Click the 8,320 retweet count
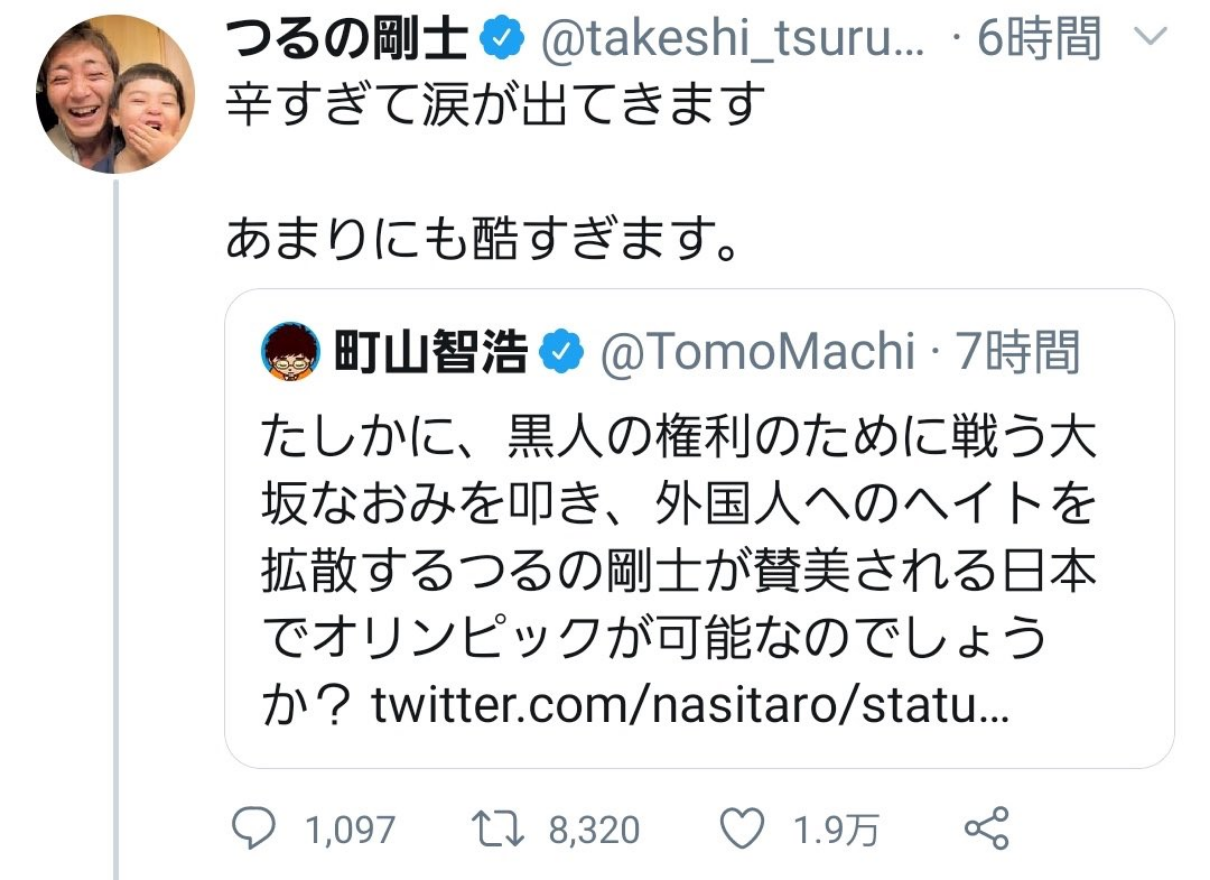 tap(593, 829)
